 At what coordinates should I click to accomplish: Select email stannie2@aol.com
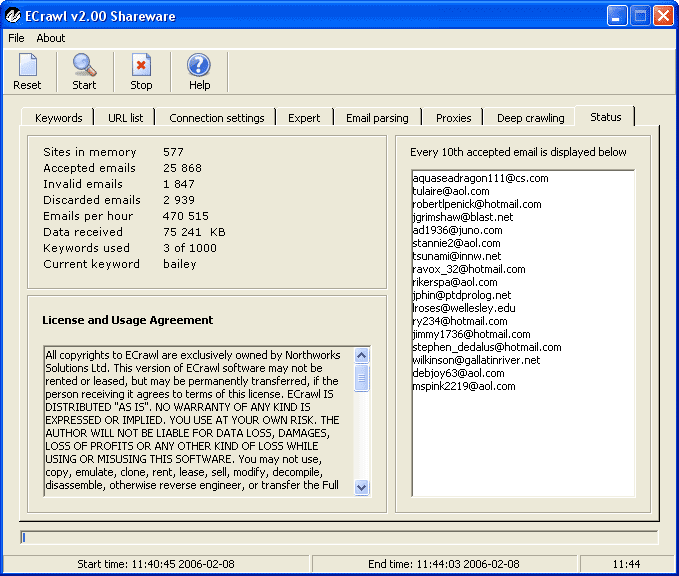(x=456, y=243)
